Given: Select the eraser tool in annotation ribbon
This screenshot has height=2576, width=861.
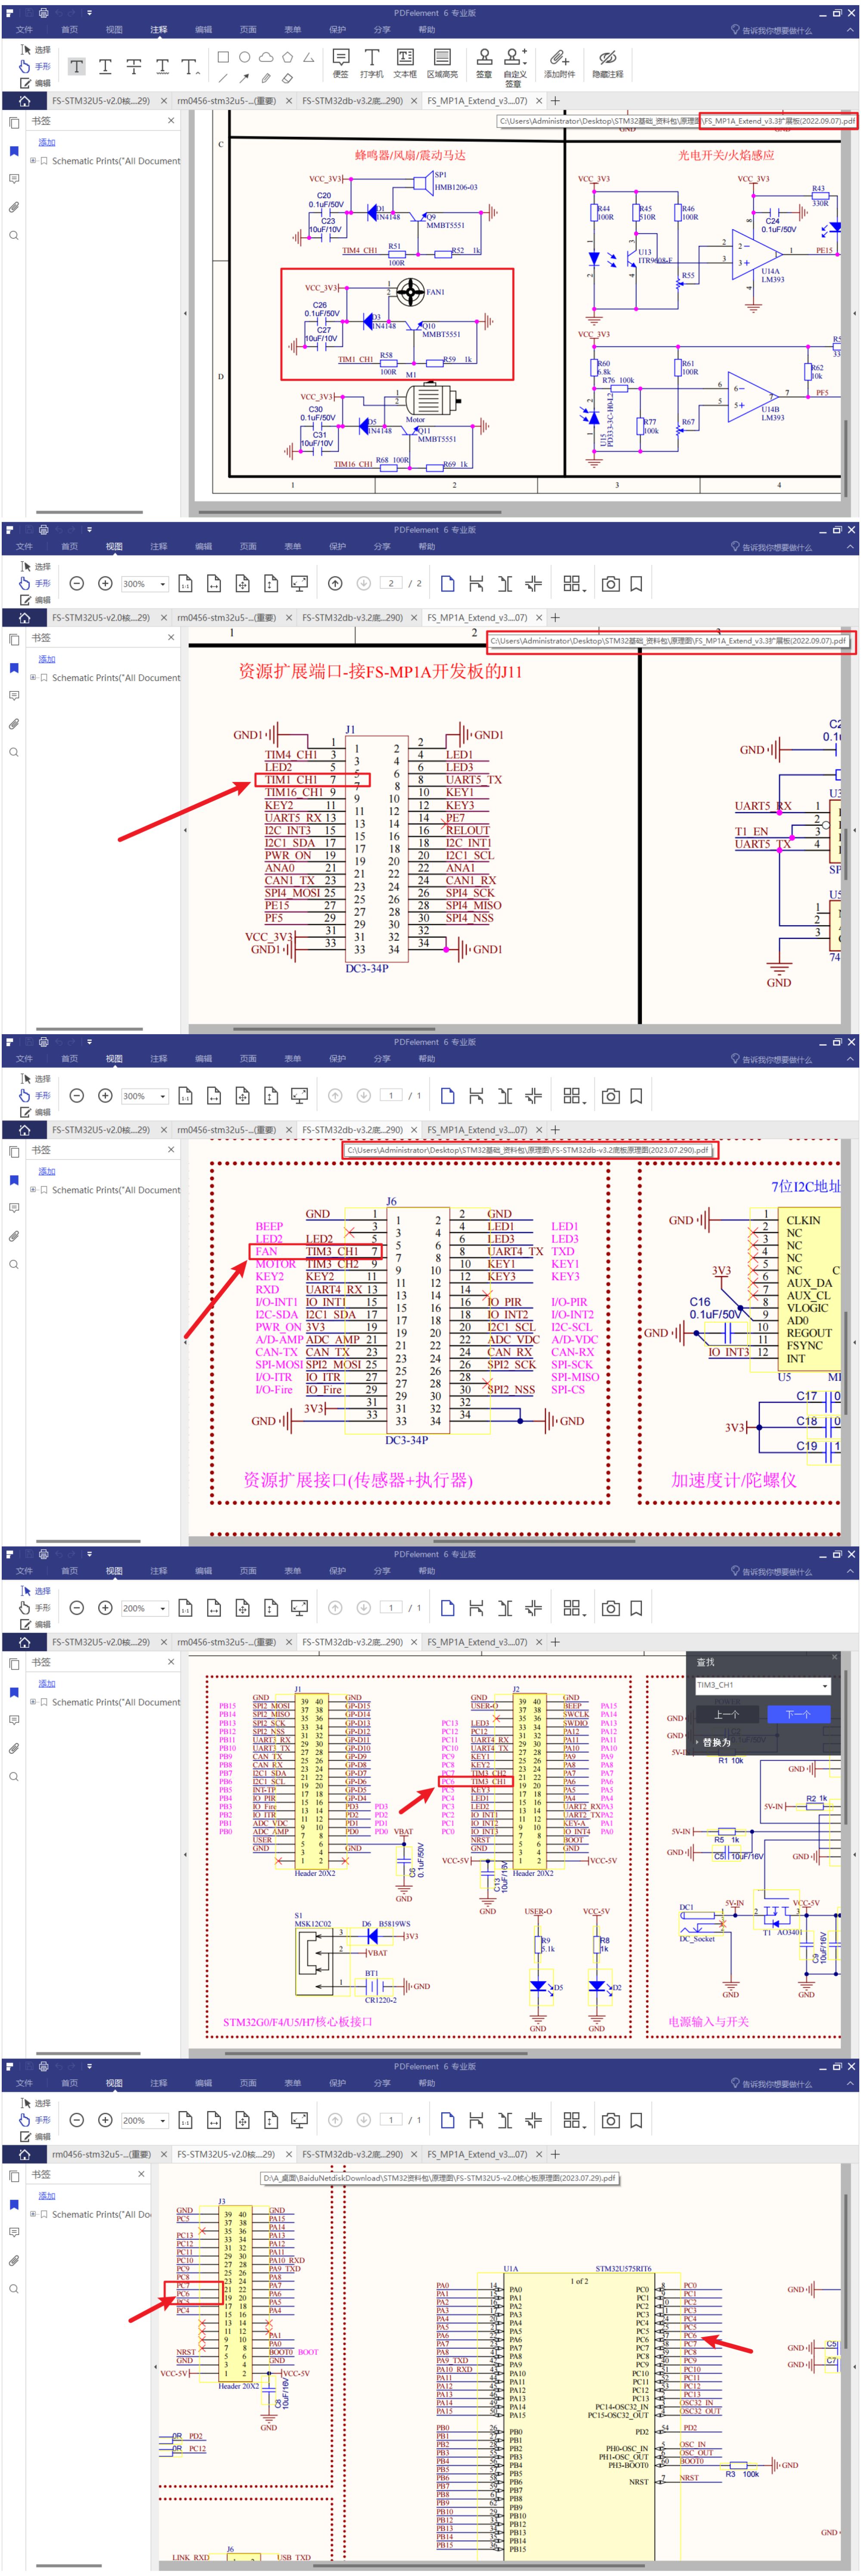Looking at the screenshot, I should 288,78.
